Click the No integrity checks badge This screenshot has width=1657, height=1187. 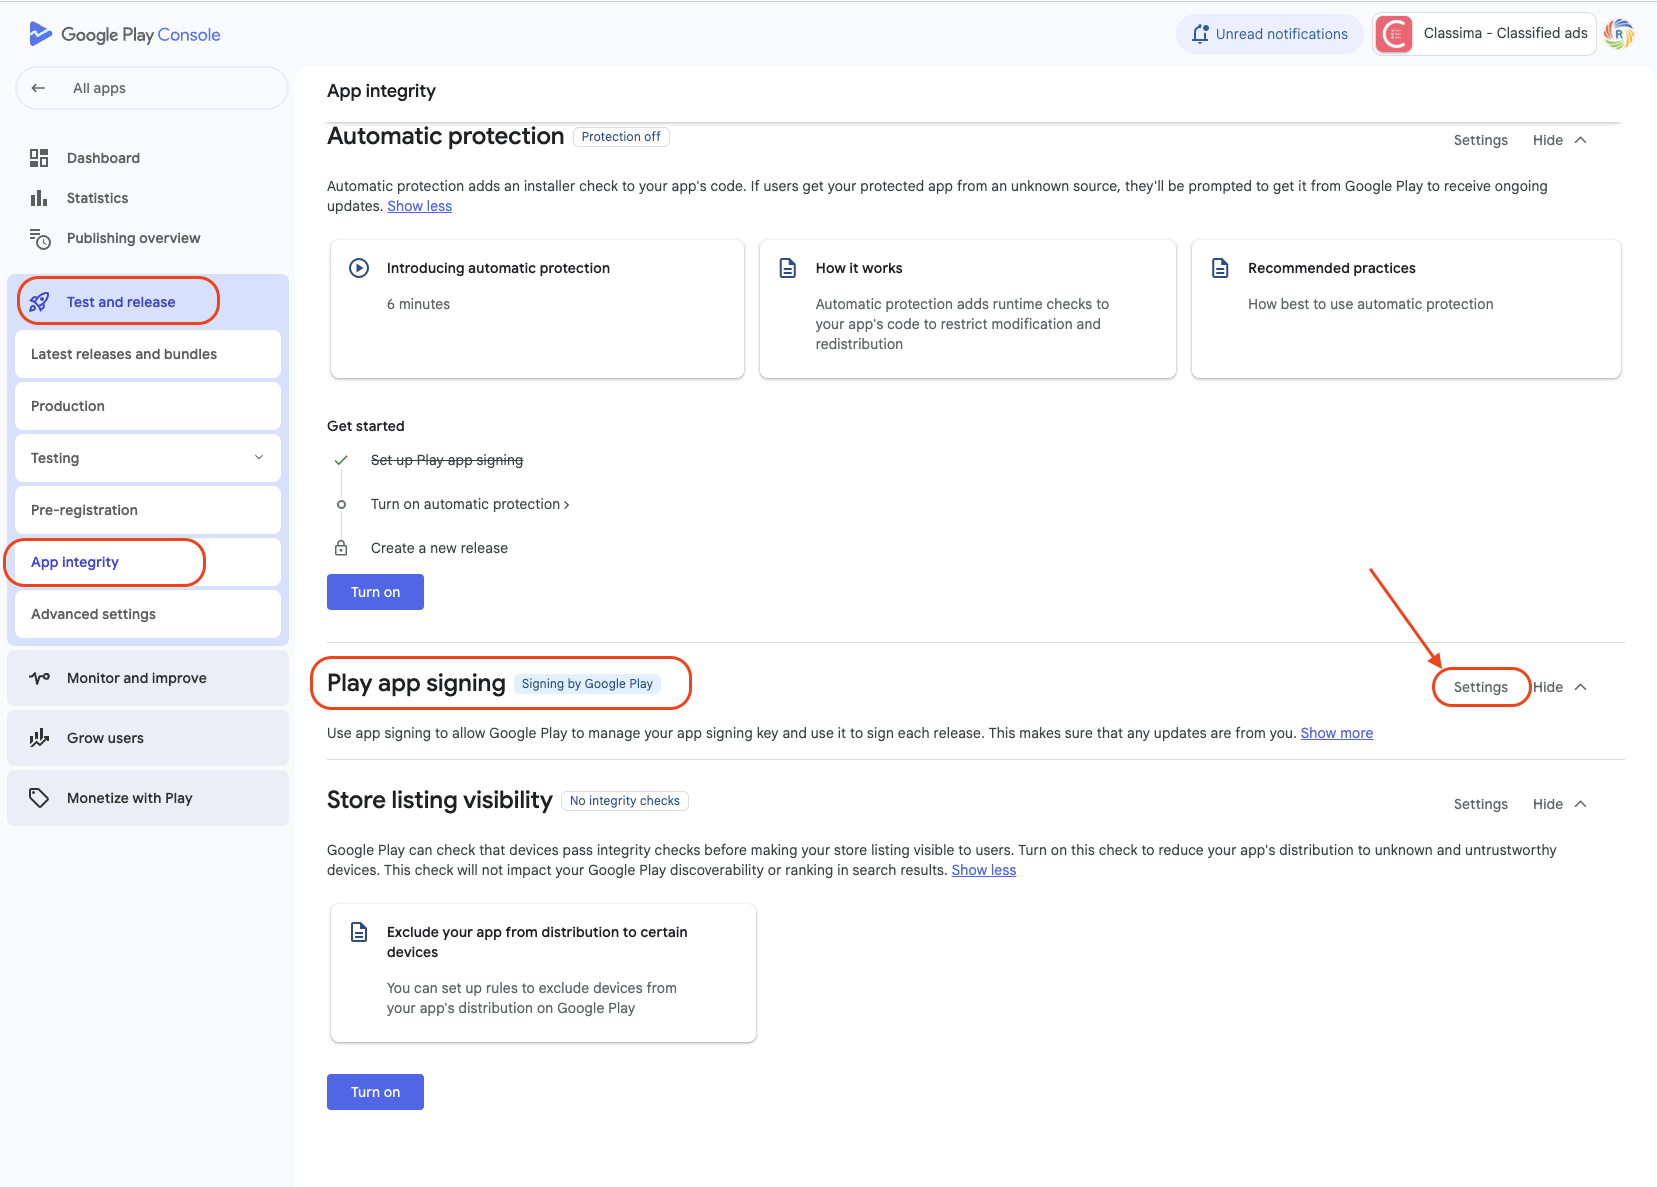[625, 801]
